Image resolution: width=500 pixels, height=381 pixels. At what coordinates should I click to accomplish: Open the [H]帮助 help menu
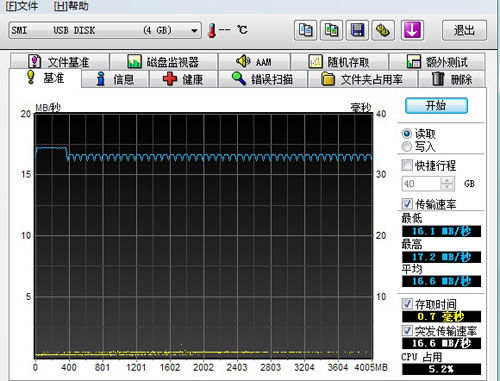(x=71, y=6)
